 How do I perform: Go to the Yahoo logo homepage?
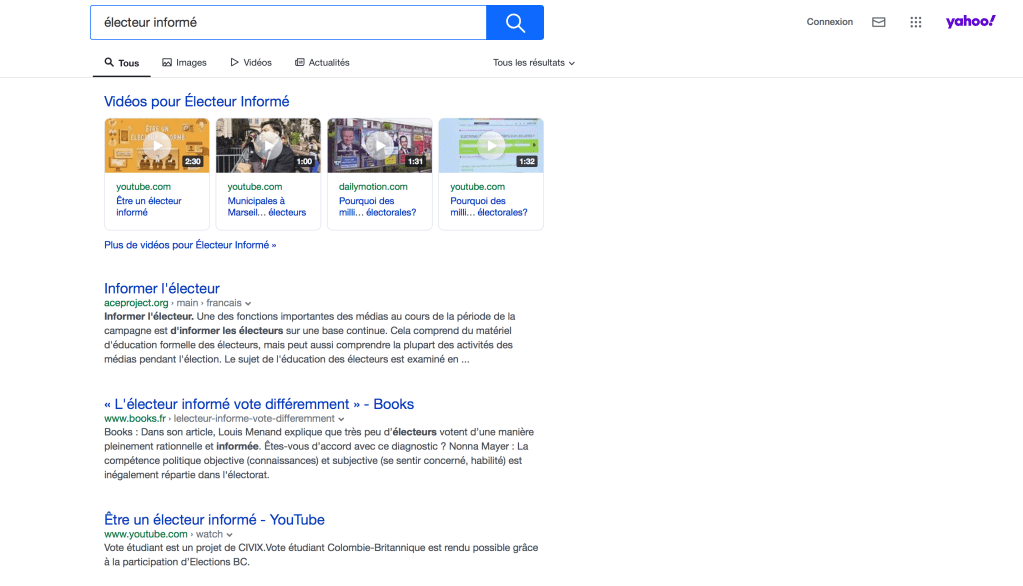tap(970, 22)
